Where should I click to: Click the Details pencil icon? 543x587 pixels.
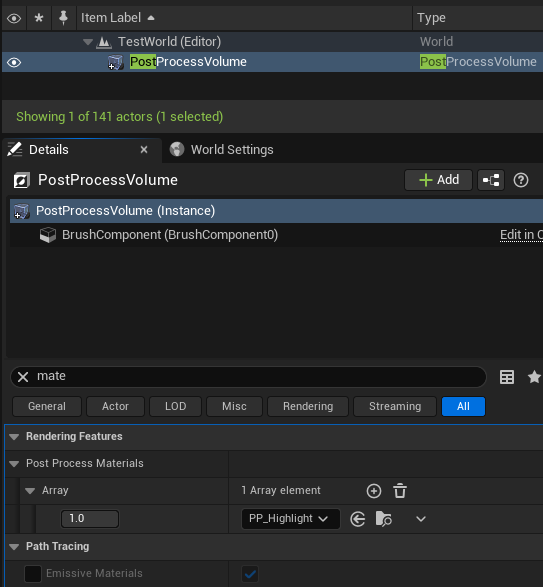coord(15,150)
